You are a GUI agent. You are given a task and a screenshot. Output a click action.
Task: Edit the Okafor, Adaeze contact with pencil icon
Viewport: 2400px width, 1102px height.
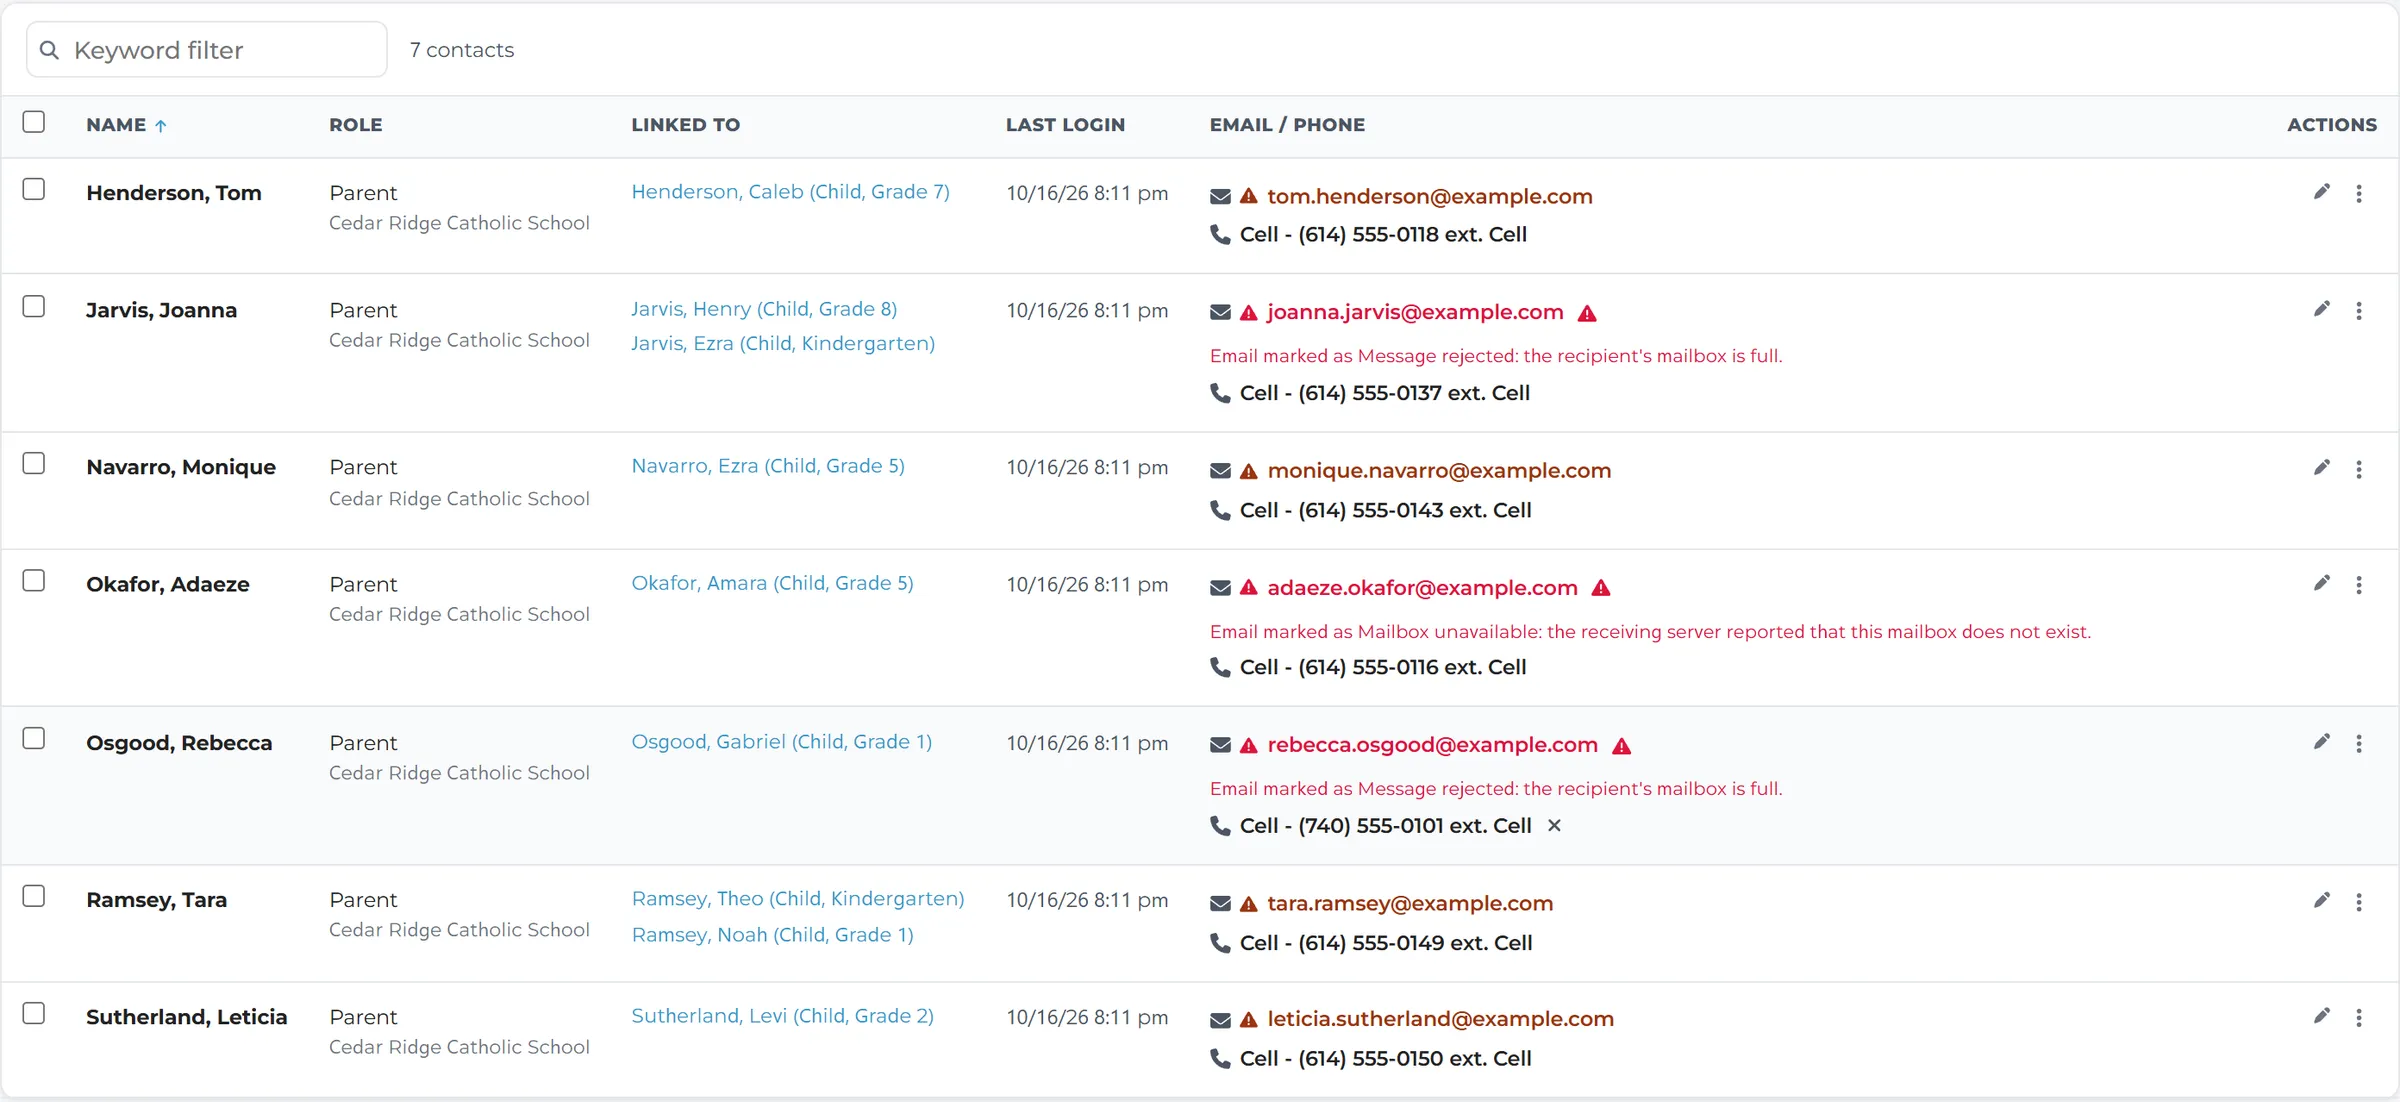click(x=2321, y=583)
